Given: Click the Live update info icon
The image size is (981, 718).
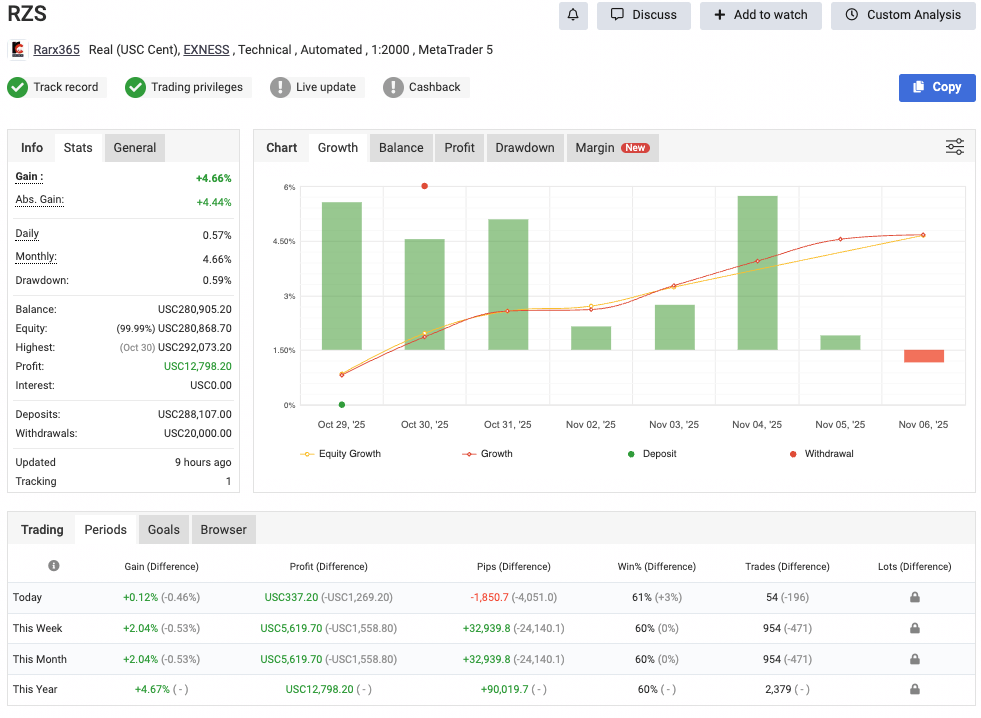Looking at the screenshot, I should click(282, 87).
